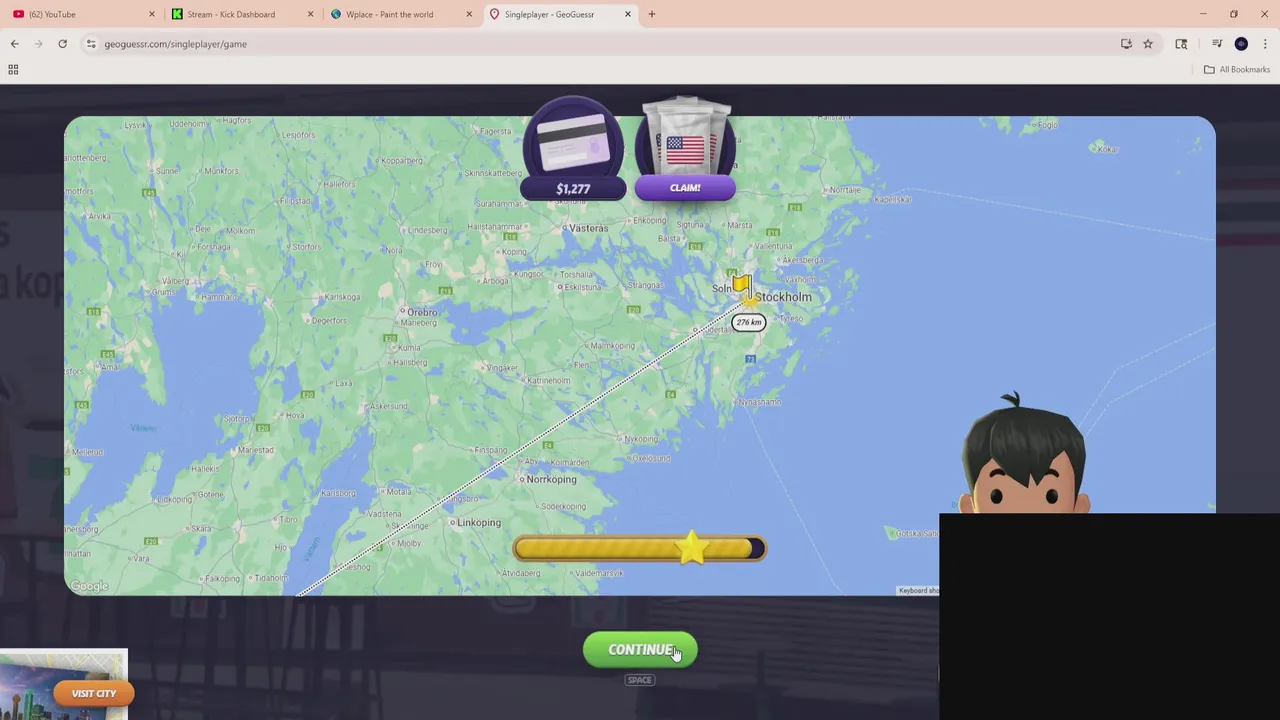Click Linköping label on map
1280x720 pixels.
coord(479,522)
